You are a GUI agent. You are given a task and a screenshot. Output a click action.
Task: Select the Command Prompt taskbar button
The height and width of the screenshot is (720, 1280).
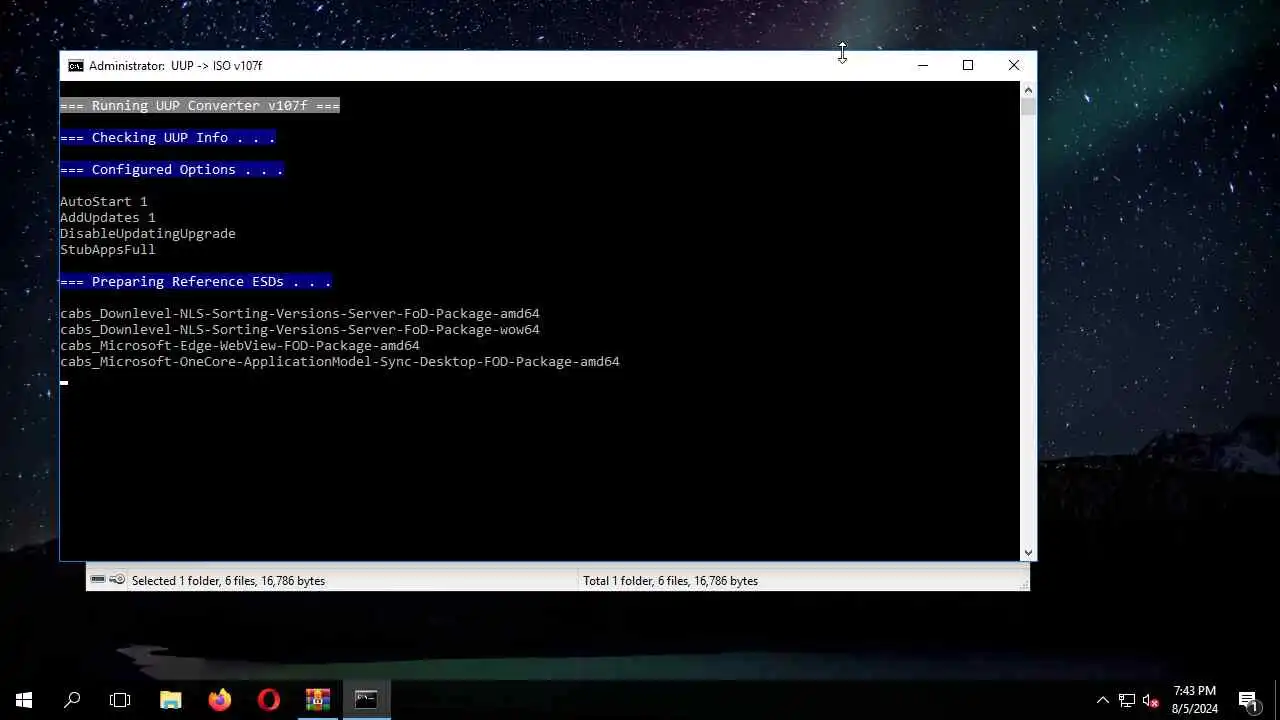pos(366,700)
